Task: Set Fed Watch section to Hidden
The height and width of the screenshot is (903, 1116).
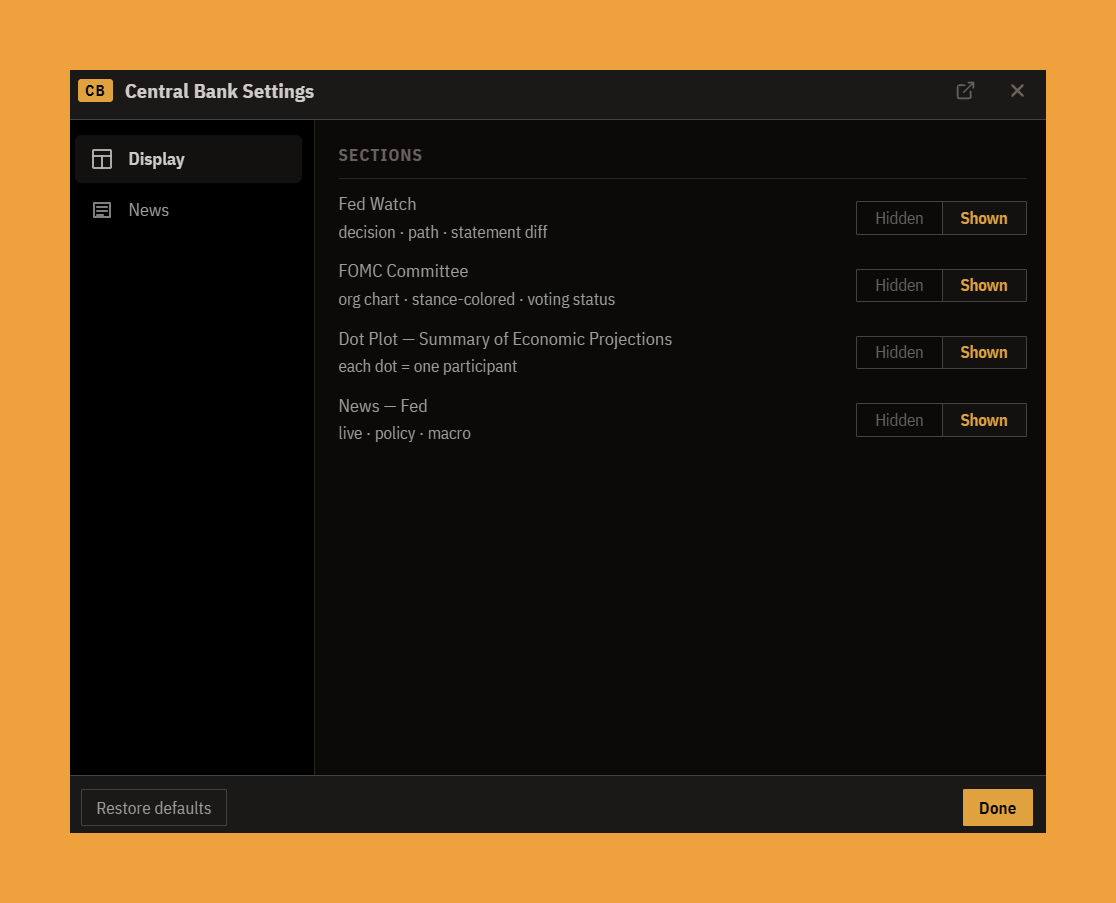Action: (x=899, y=218)
